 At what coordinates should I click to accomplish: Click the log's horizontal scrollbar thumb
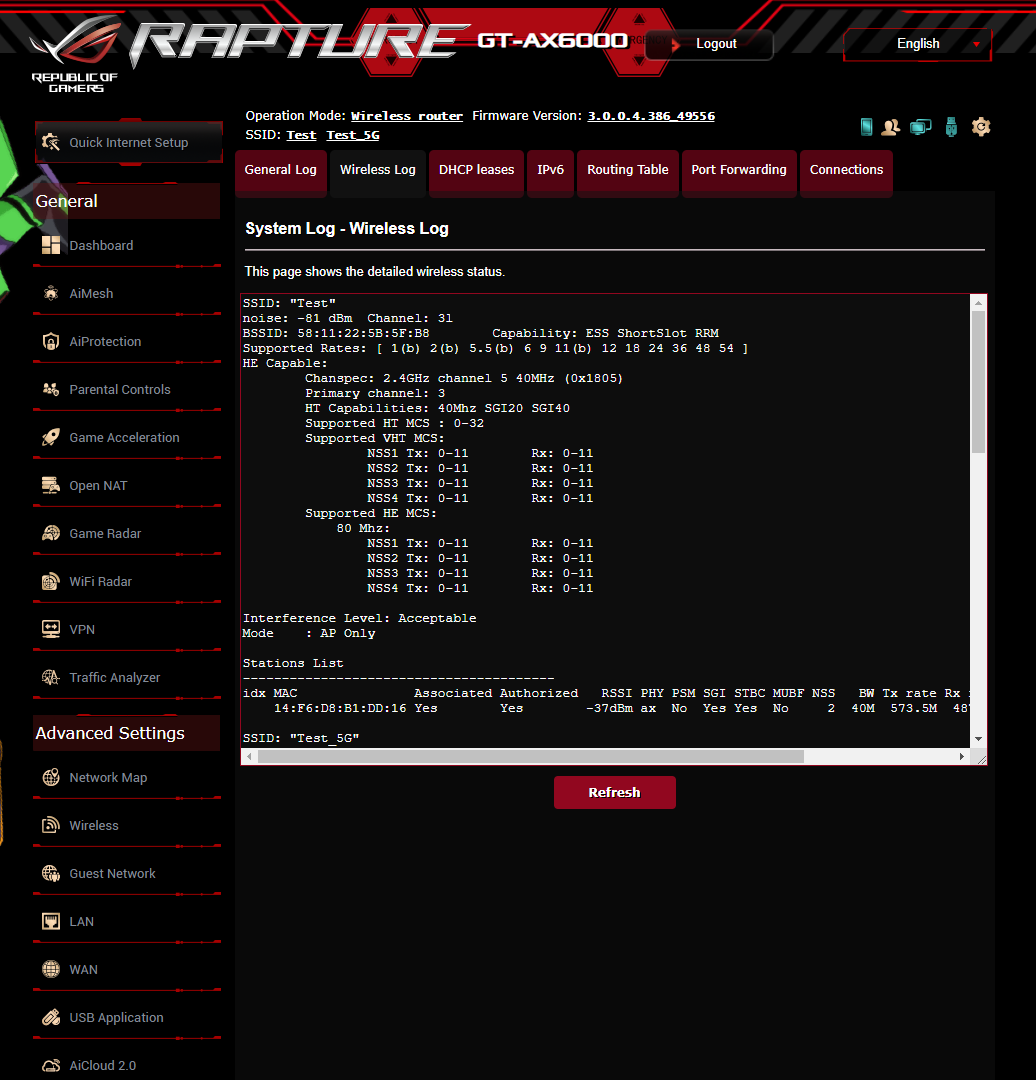pyautogui.click(x=530, y=756)
